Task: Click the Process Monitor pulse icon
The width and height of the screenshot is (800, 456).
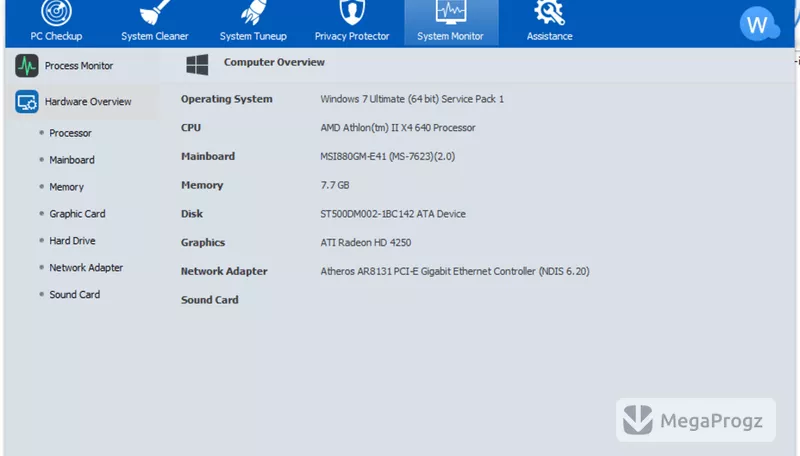Action: coord(27,66)
